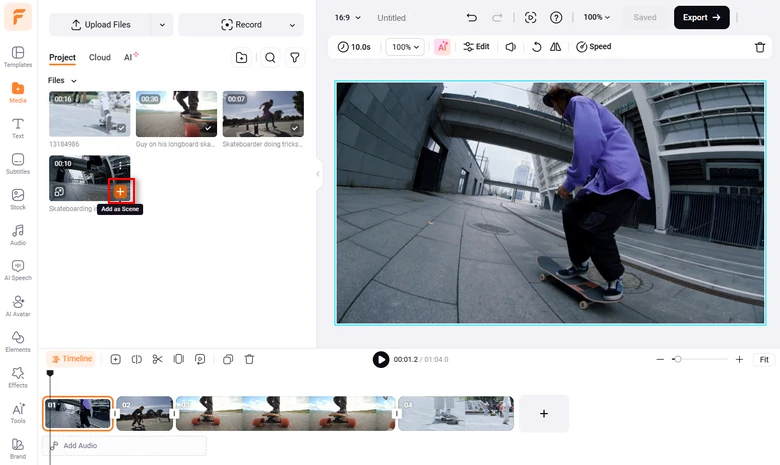Click the timeline zoom slider handle

pyautogui.click(x=678, y=359)
